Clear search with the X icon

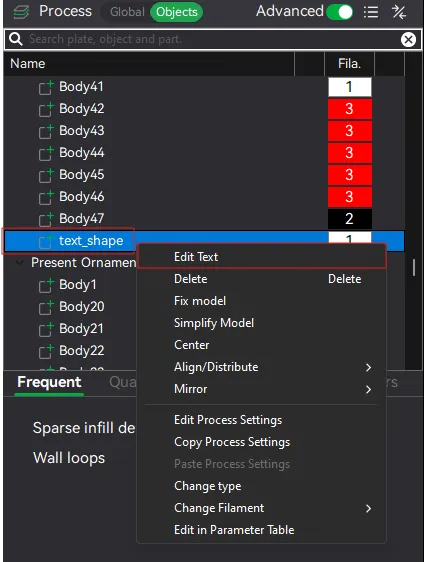[x=408, y=39]
